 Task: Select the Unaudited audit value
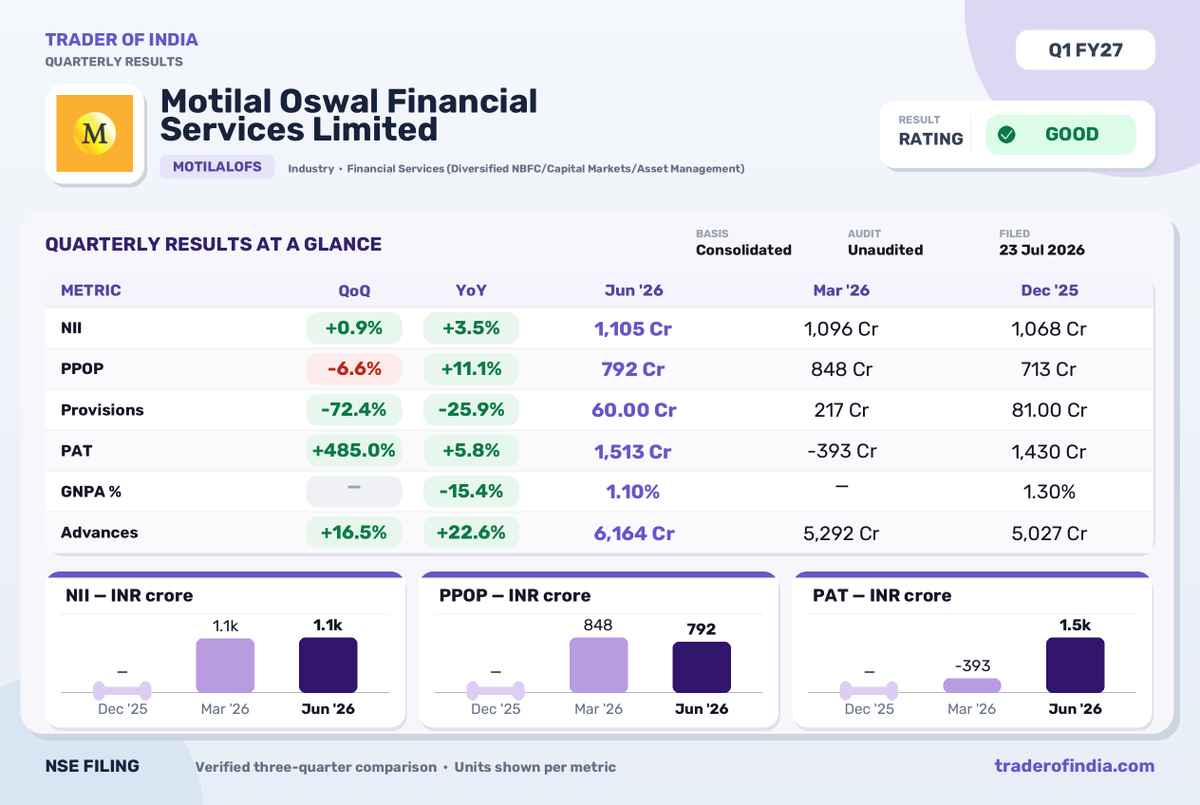(x=885, y=250)
